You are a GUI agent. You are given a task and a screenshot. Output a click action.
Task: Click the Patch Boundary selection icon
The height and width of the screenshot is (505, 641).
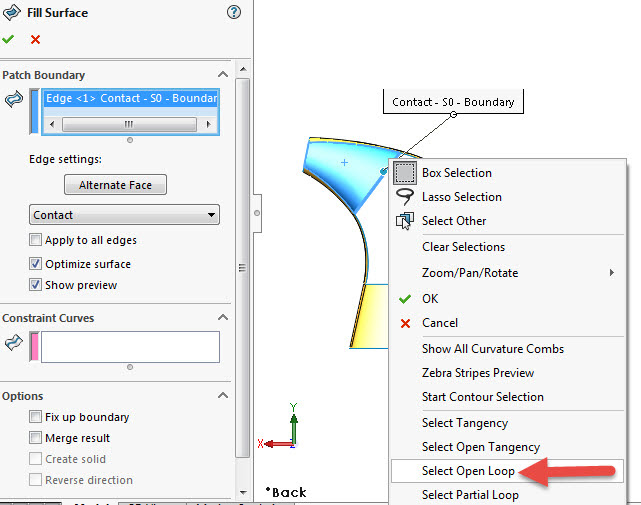(x=14, y=99)
